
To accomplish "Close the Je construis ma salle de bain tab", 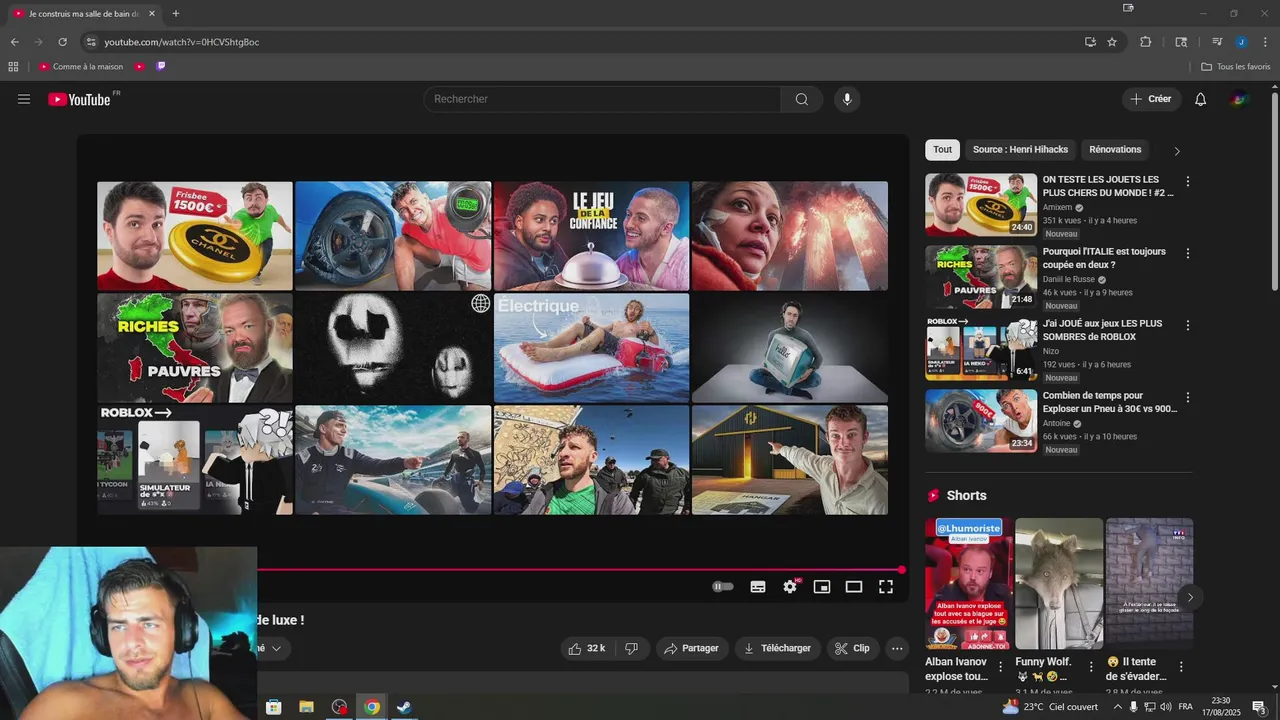I will tap(152, 13).
